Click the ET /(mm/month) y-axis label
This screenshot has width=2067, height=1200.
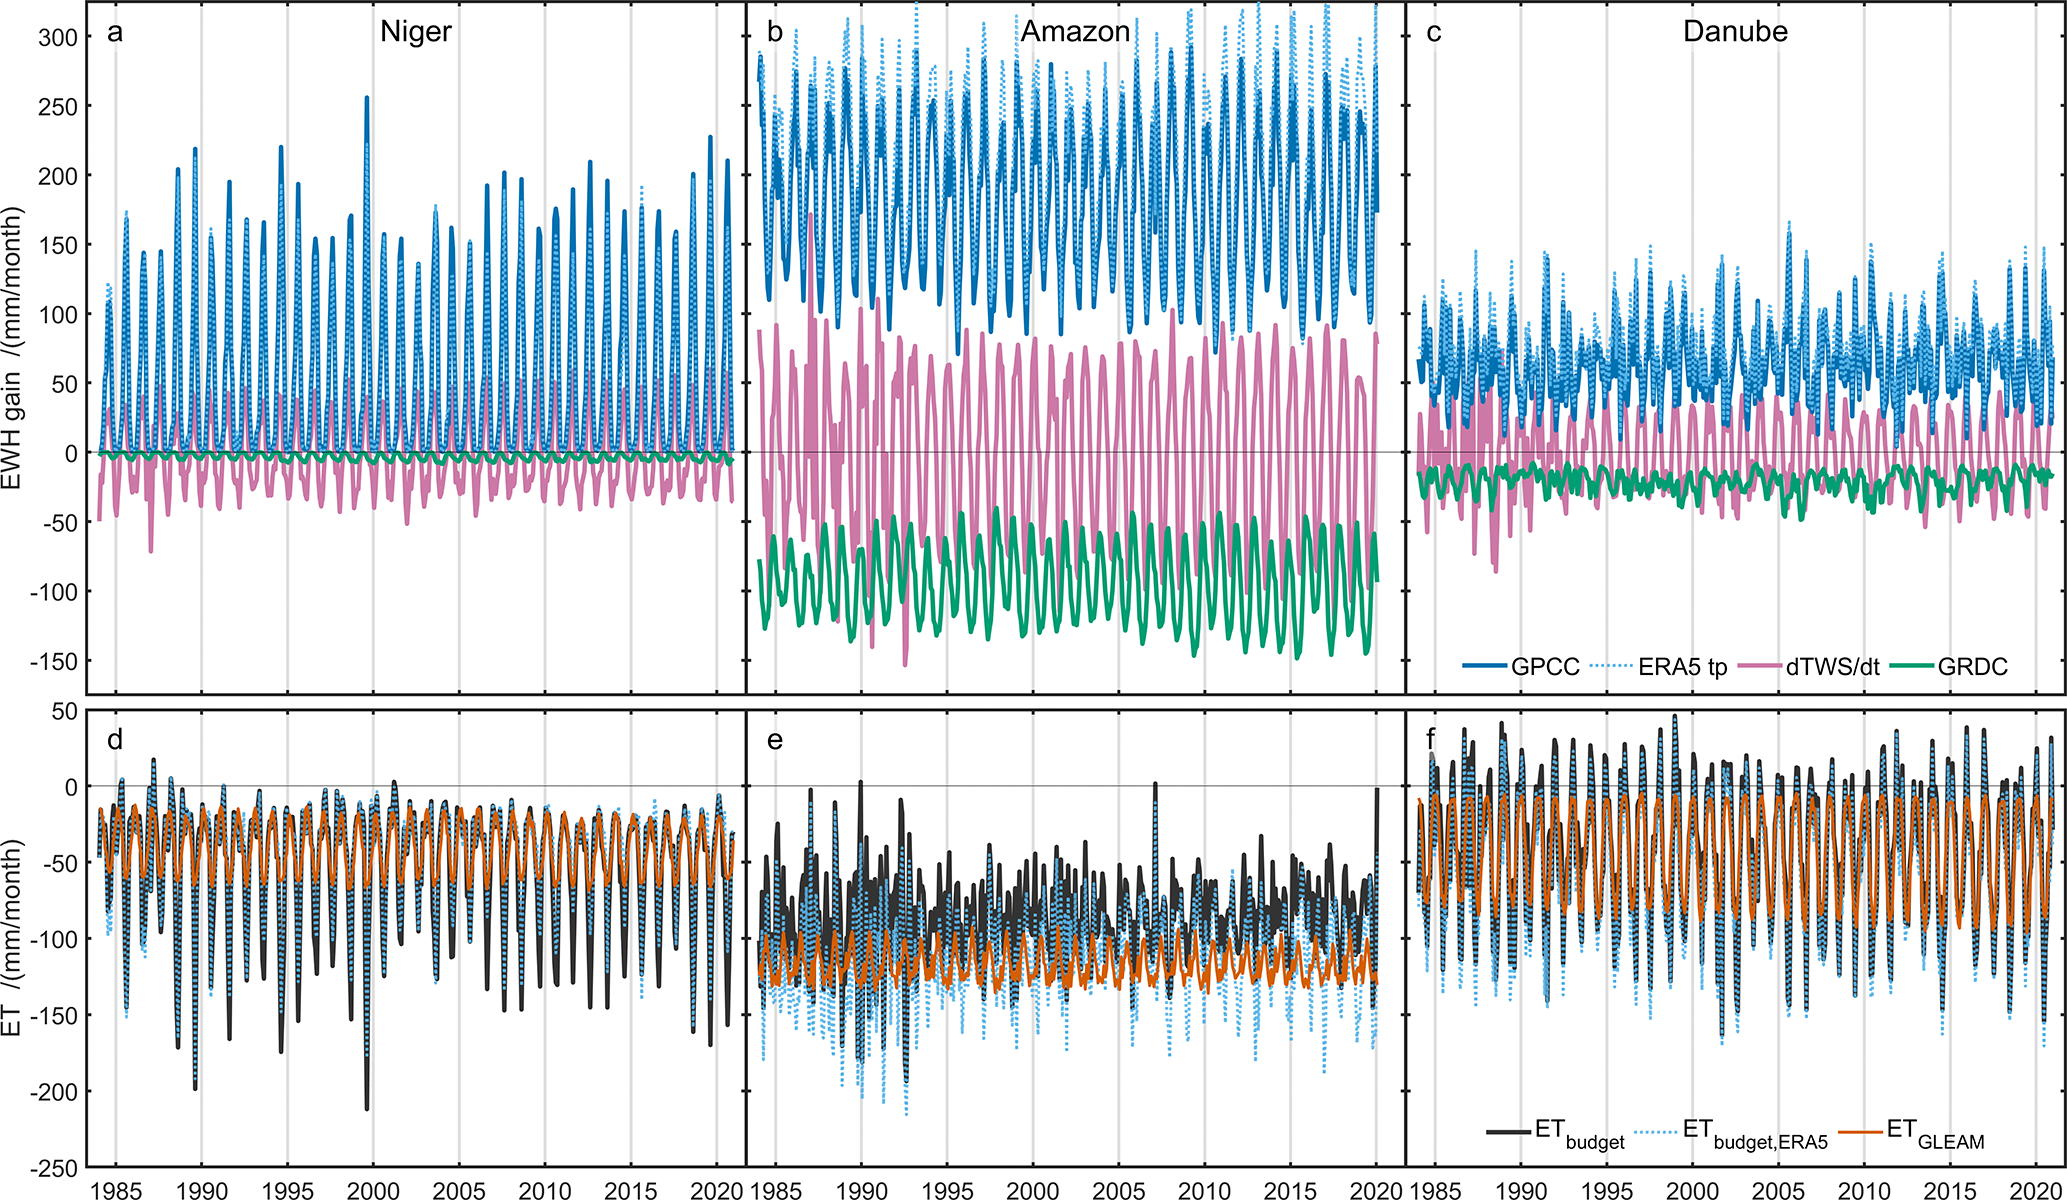tap(12, 938)
